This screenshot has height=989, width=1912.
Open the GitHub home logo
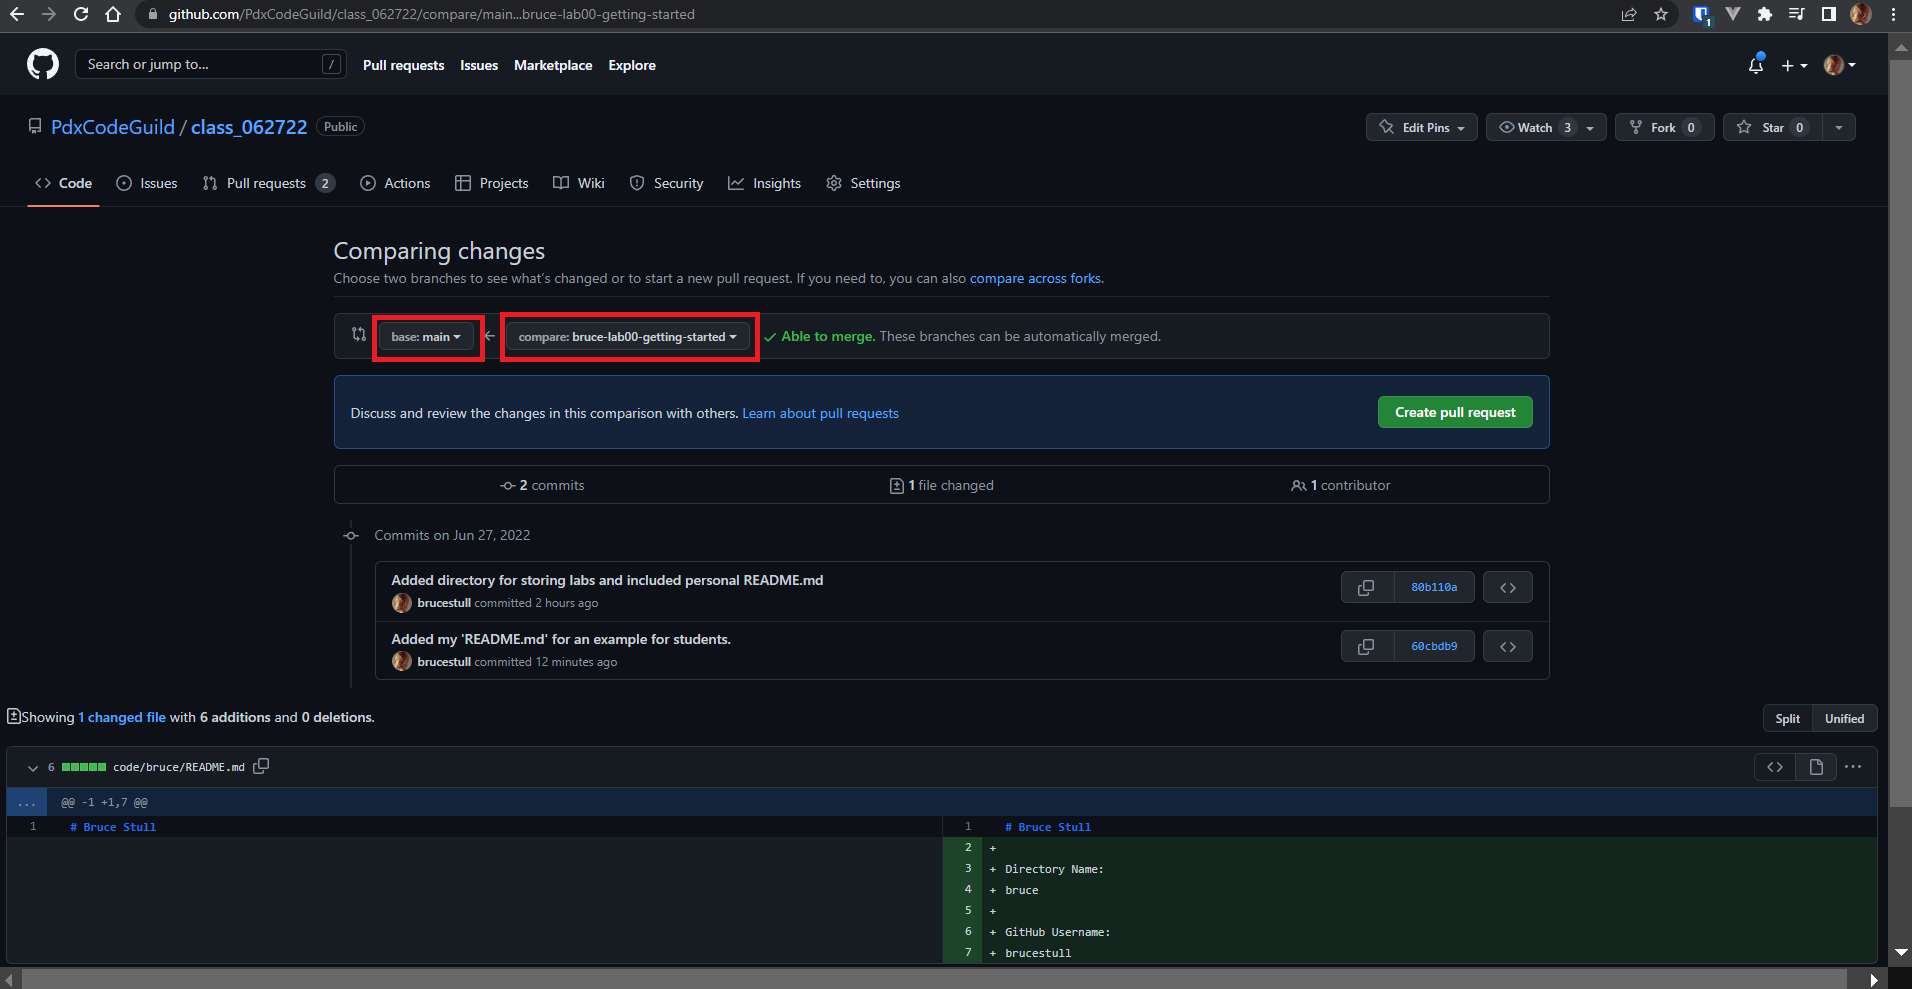coord(43,65)
